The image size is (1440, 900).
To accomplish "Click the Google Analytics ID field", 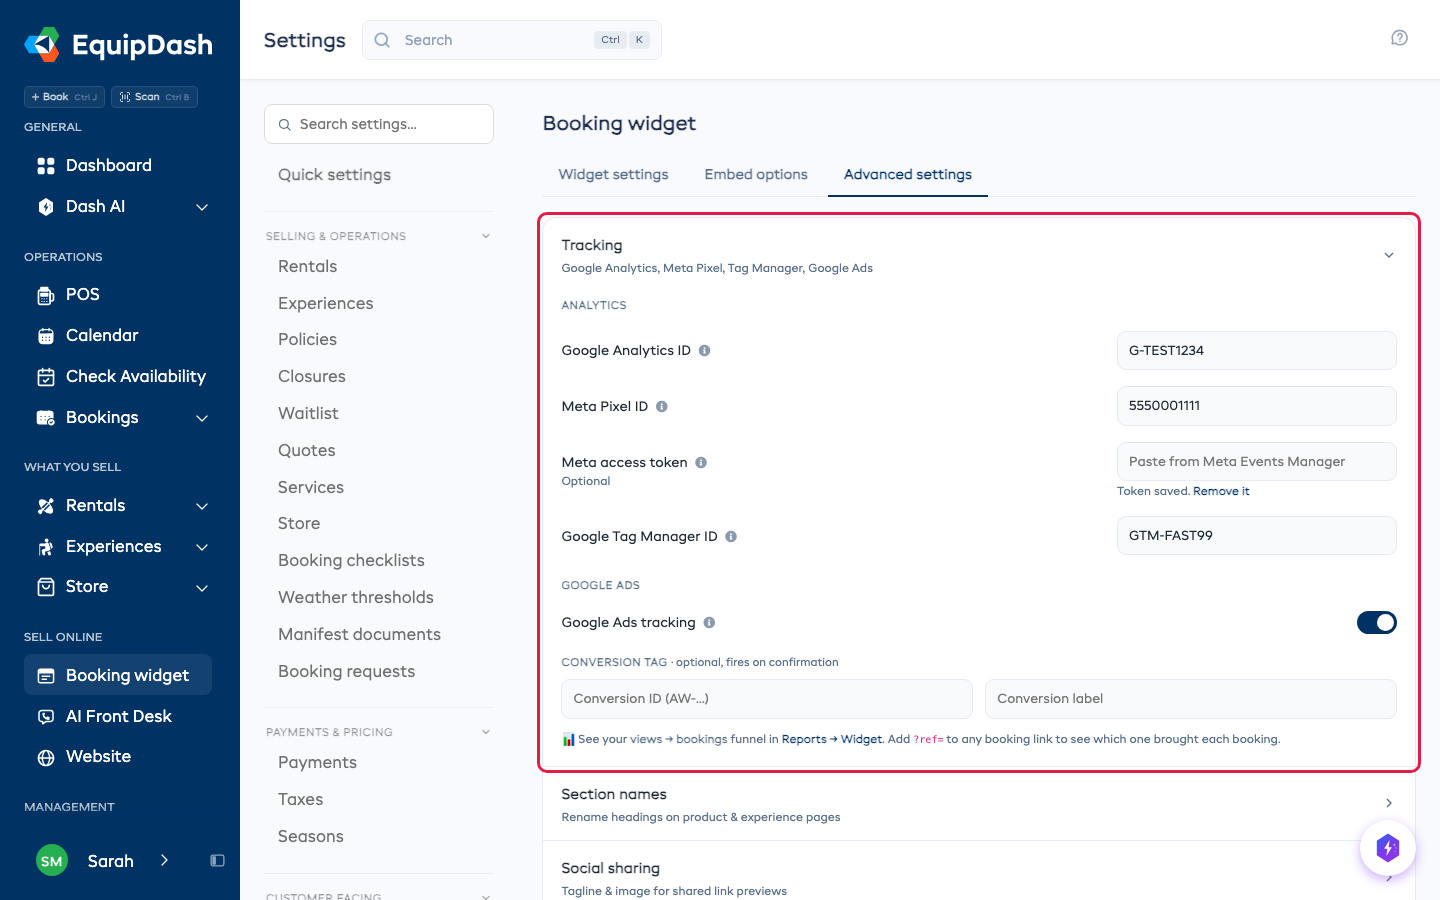I will click(x=1256, y=350).
